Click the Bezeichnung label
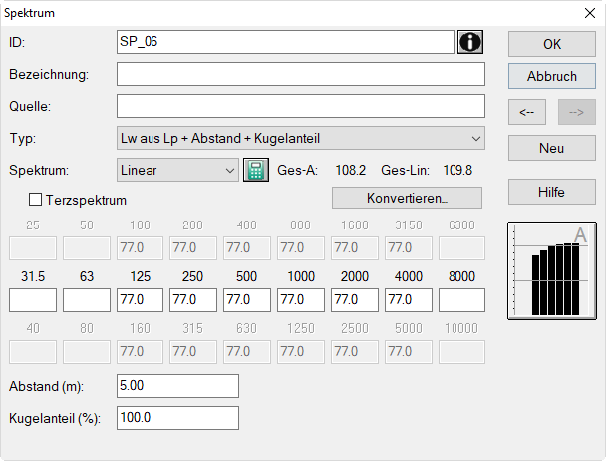Viewport: 606px width, 461px height. [49, 74]
